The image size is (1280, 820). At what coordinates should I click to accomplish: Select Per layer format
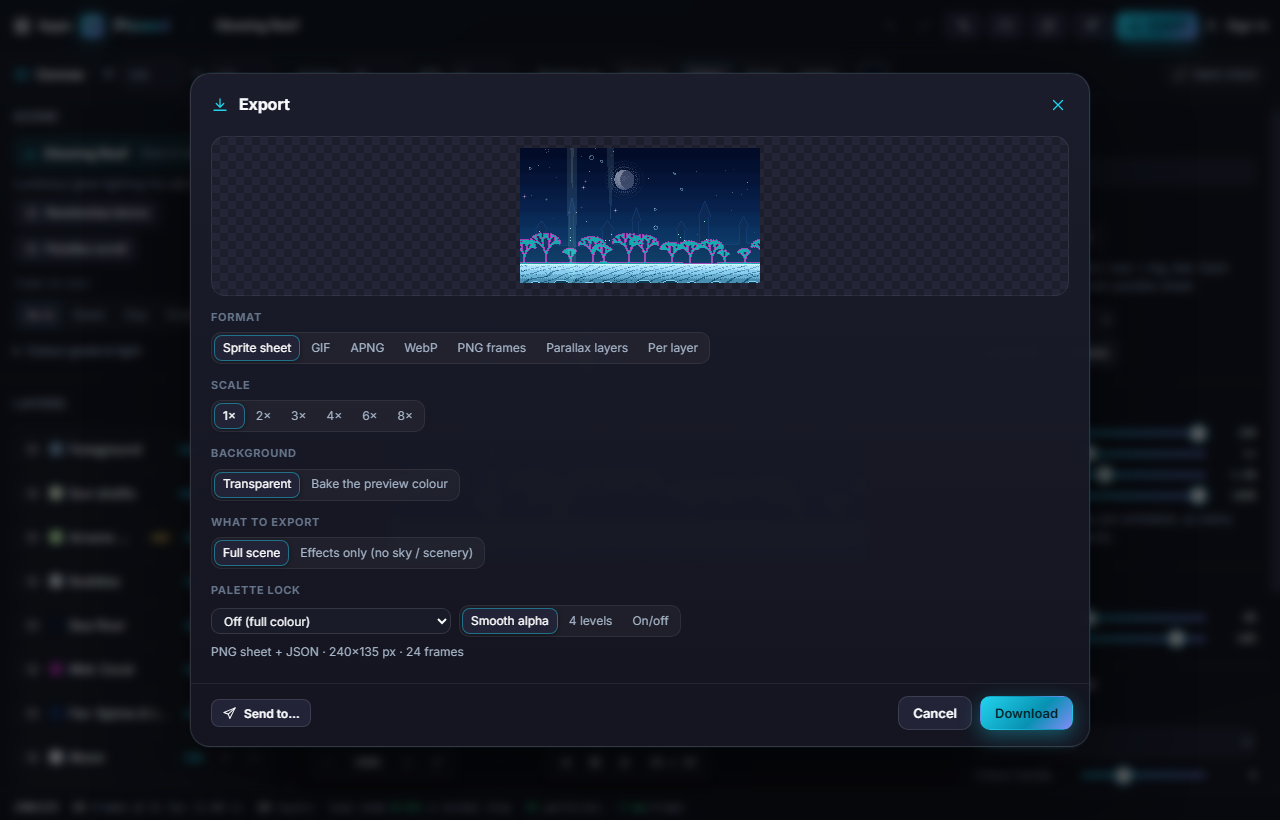point(673,348)
